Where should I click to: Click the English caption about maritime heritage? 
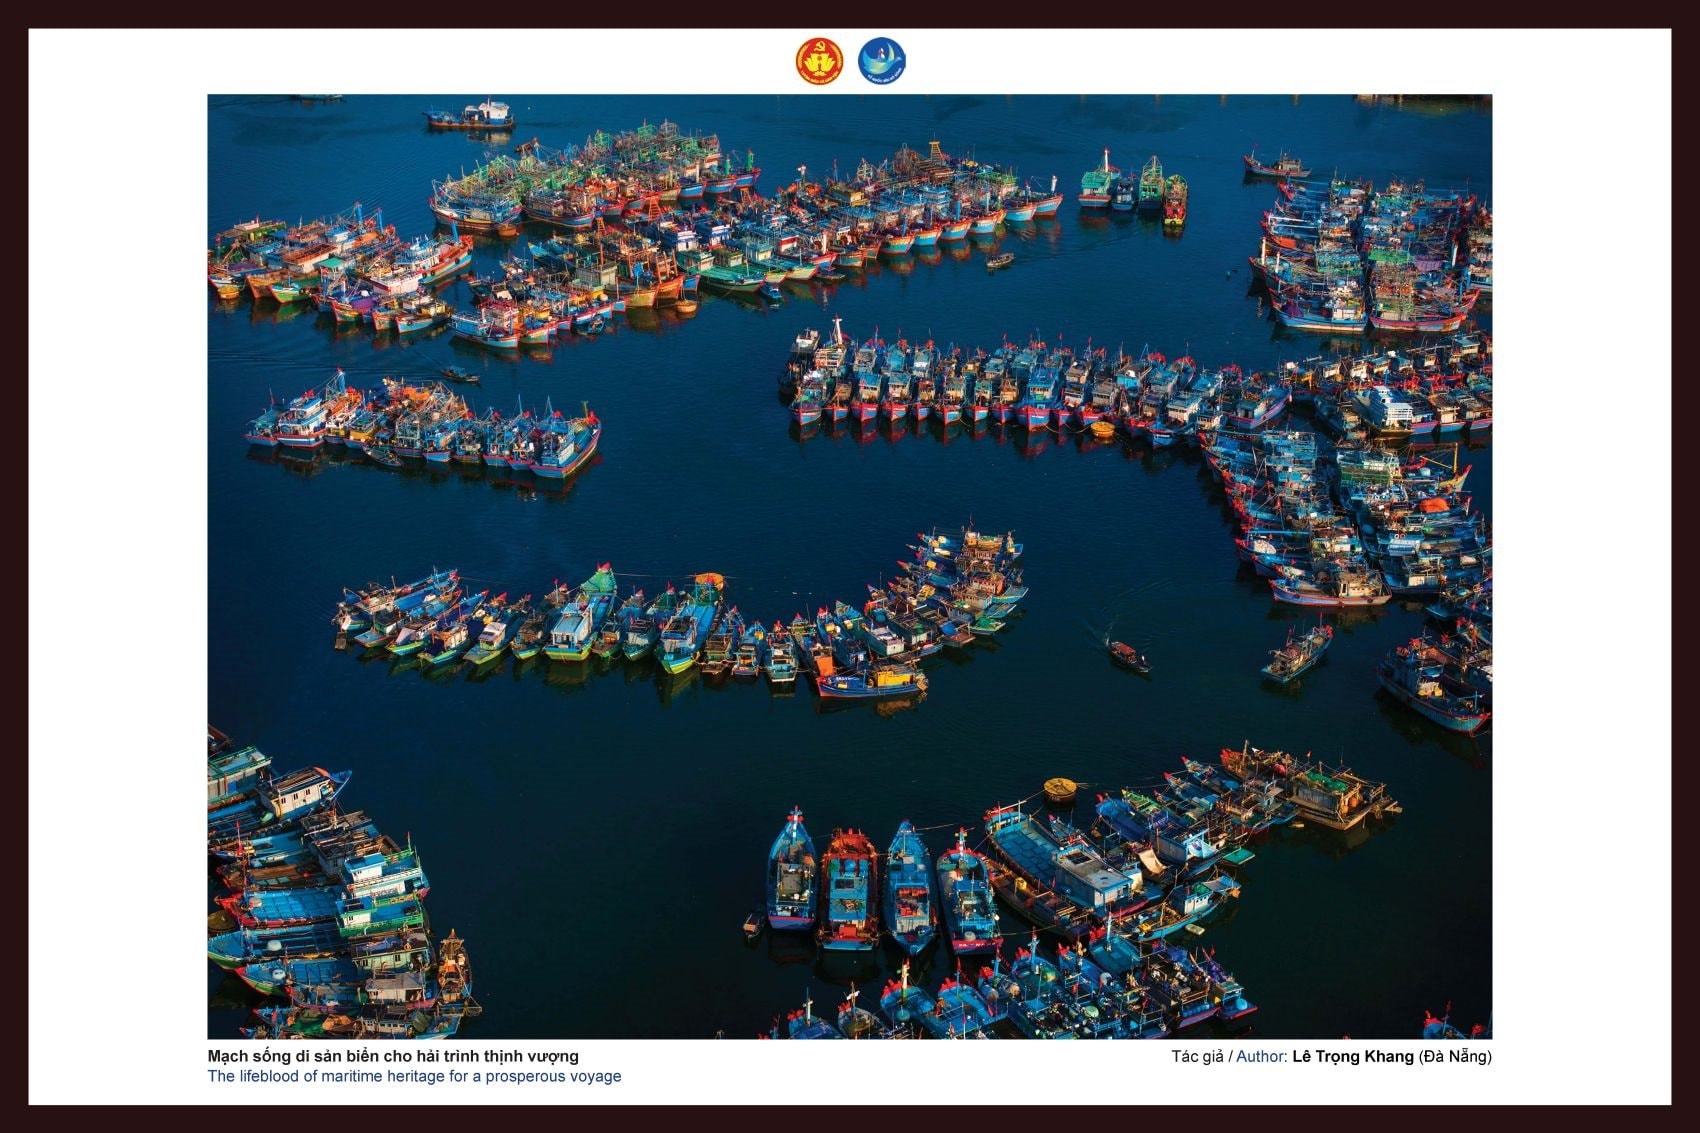pos(414,1077)
